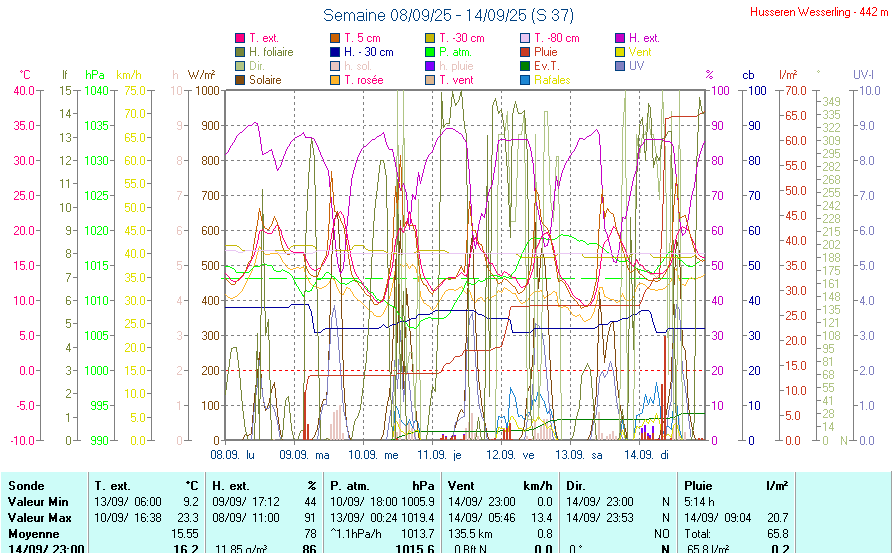Click the rain 'Total:' label

point(697,534)
